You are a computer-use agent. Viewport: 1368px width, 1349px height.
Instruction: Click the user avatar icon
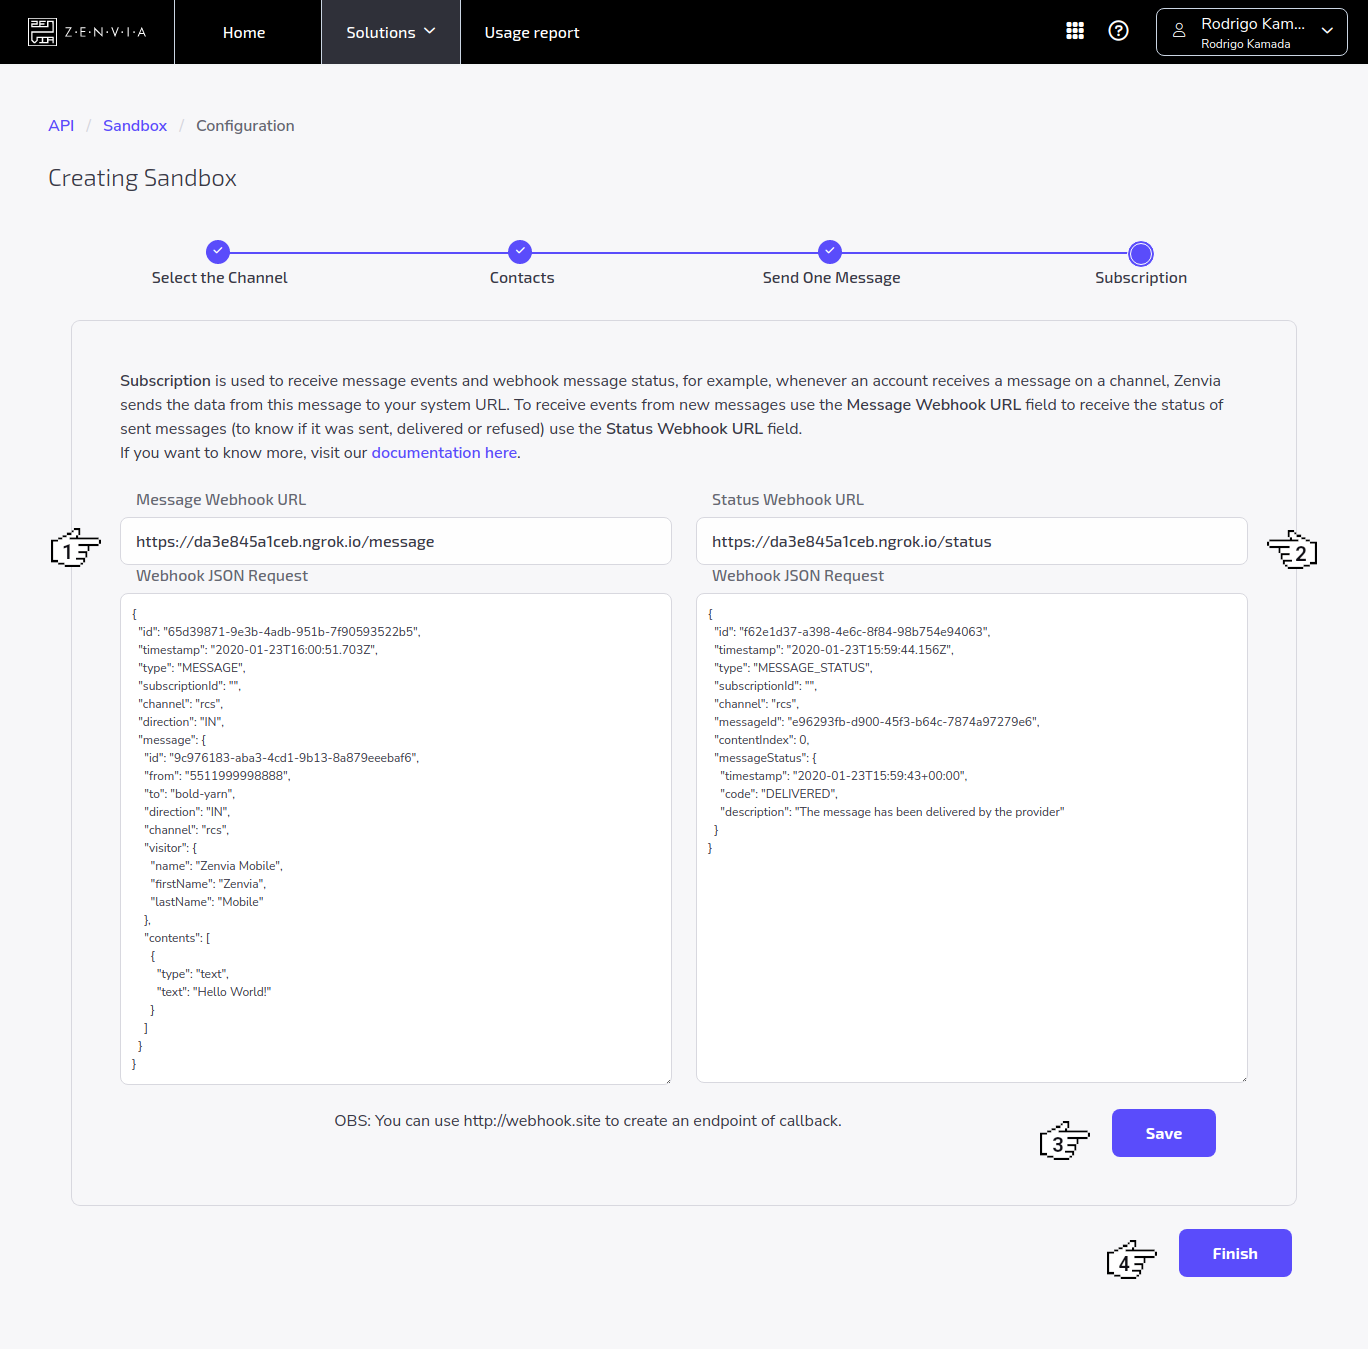point(1179,31)
